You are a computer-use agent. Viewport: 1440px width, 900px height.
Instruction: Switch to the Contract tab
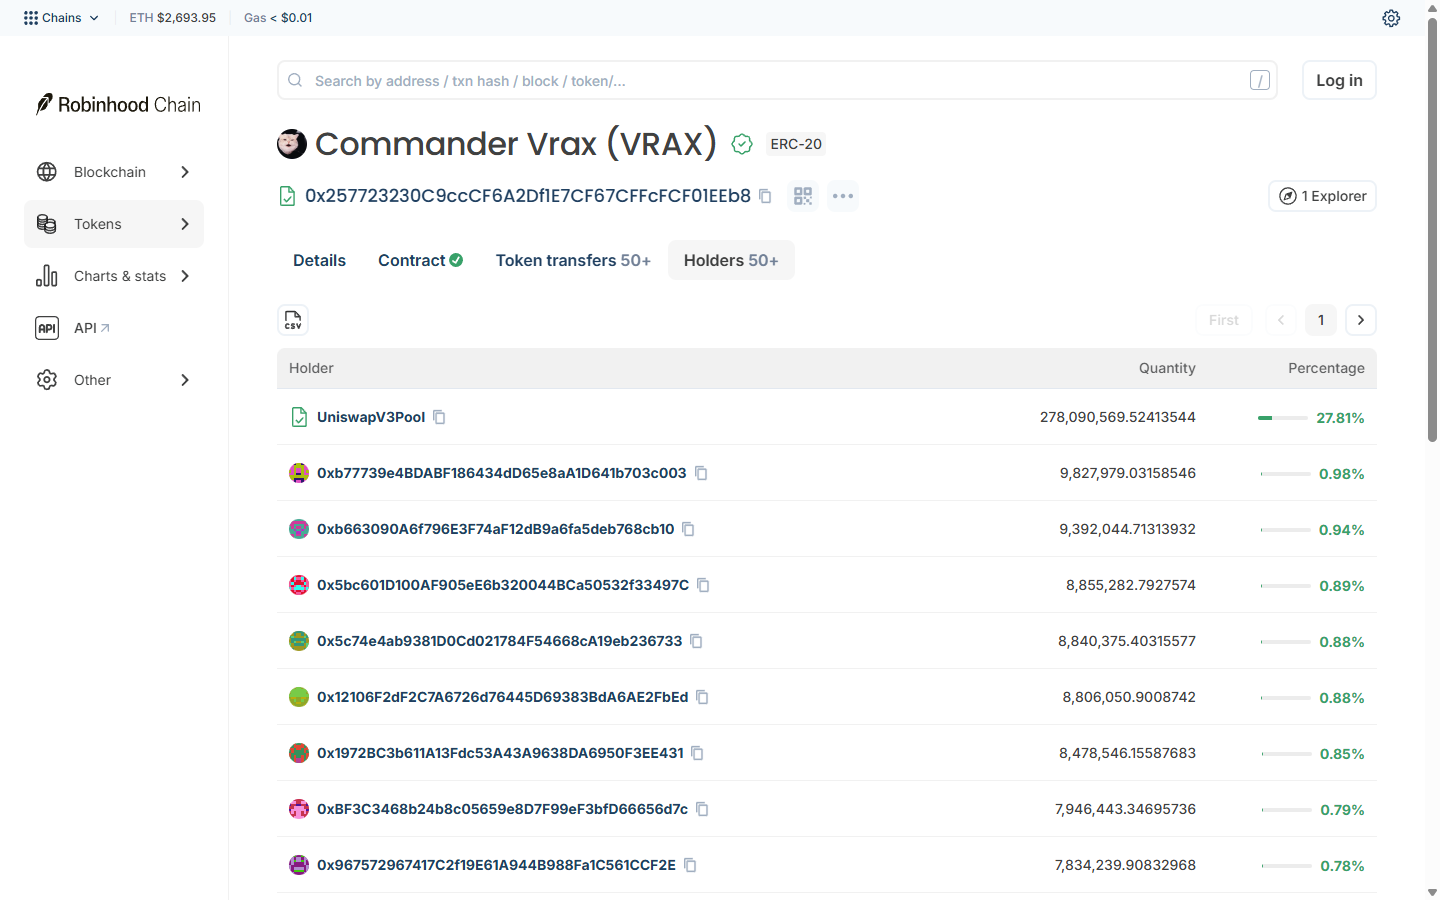(x=420, y=260)
